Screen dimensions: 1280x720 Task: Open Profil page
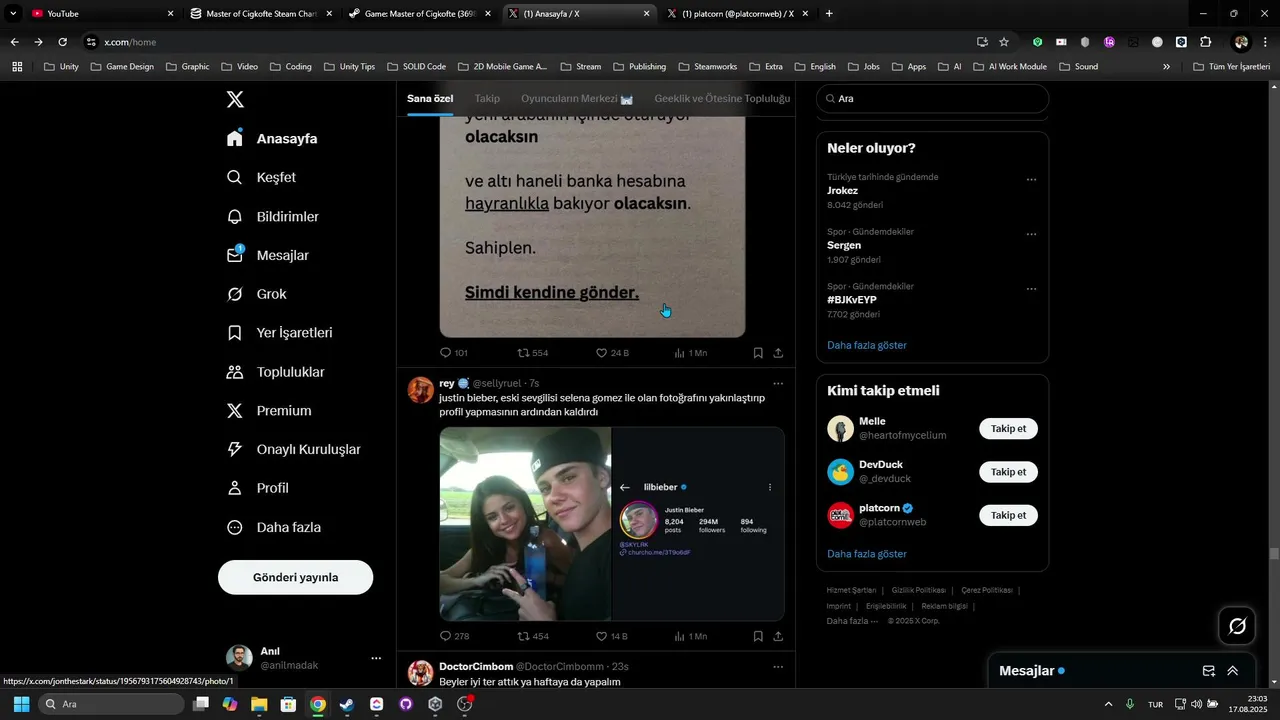tap(257, 488)
